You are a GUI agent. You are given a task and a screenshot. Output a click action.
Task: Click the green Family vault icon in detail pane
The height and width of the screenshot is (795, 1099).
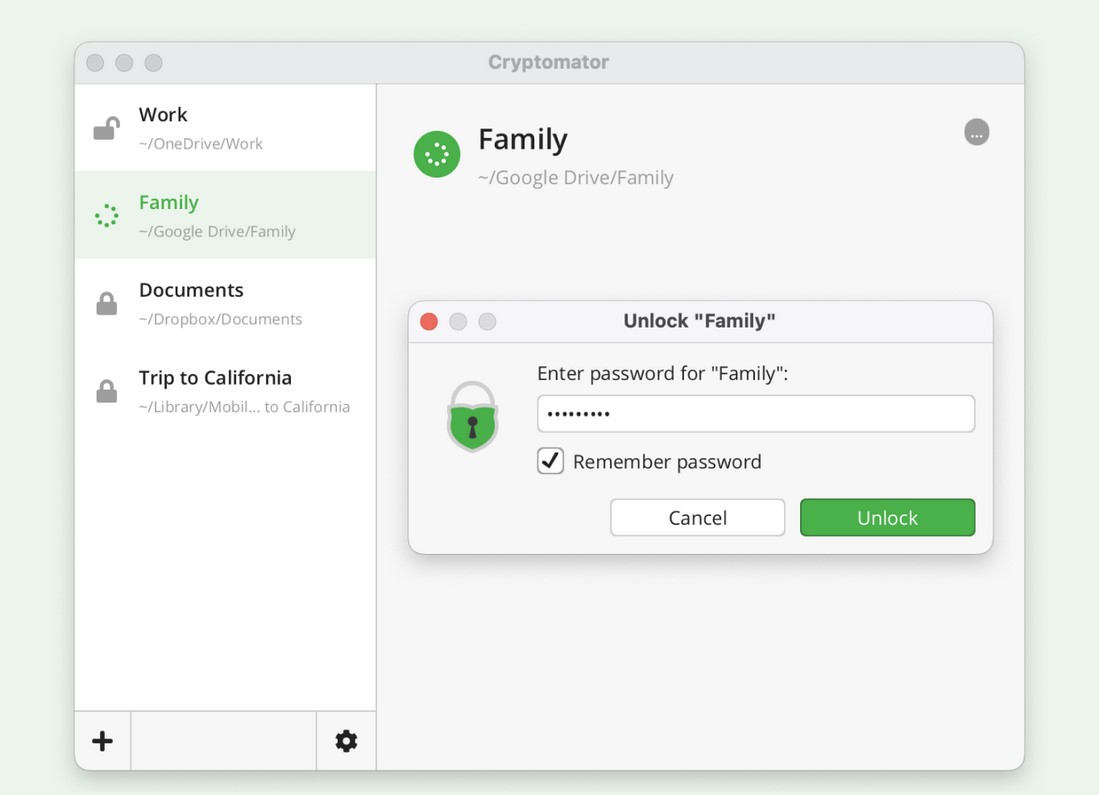(x=436, y=154)
